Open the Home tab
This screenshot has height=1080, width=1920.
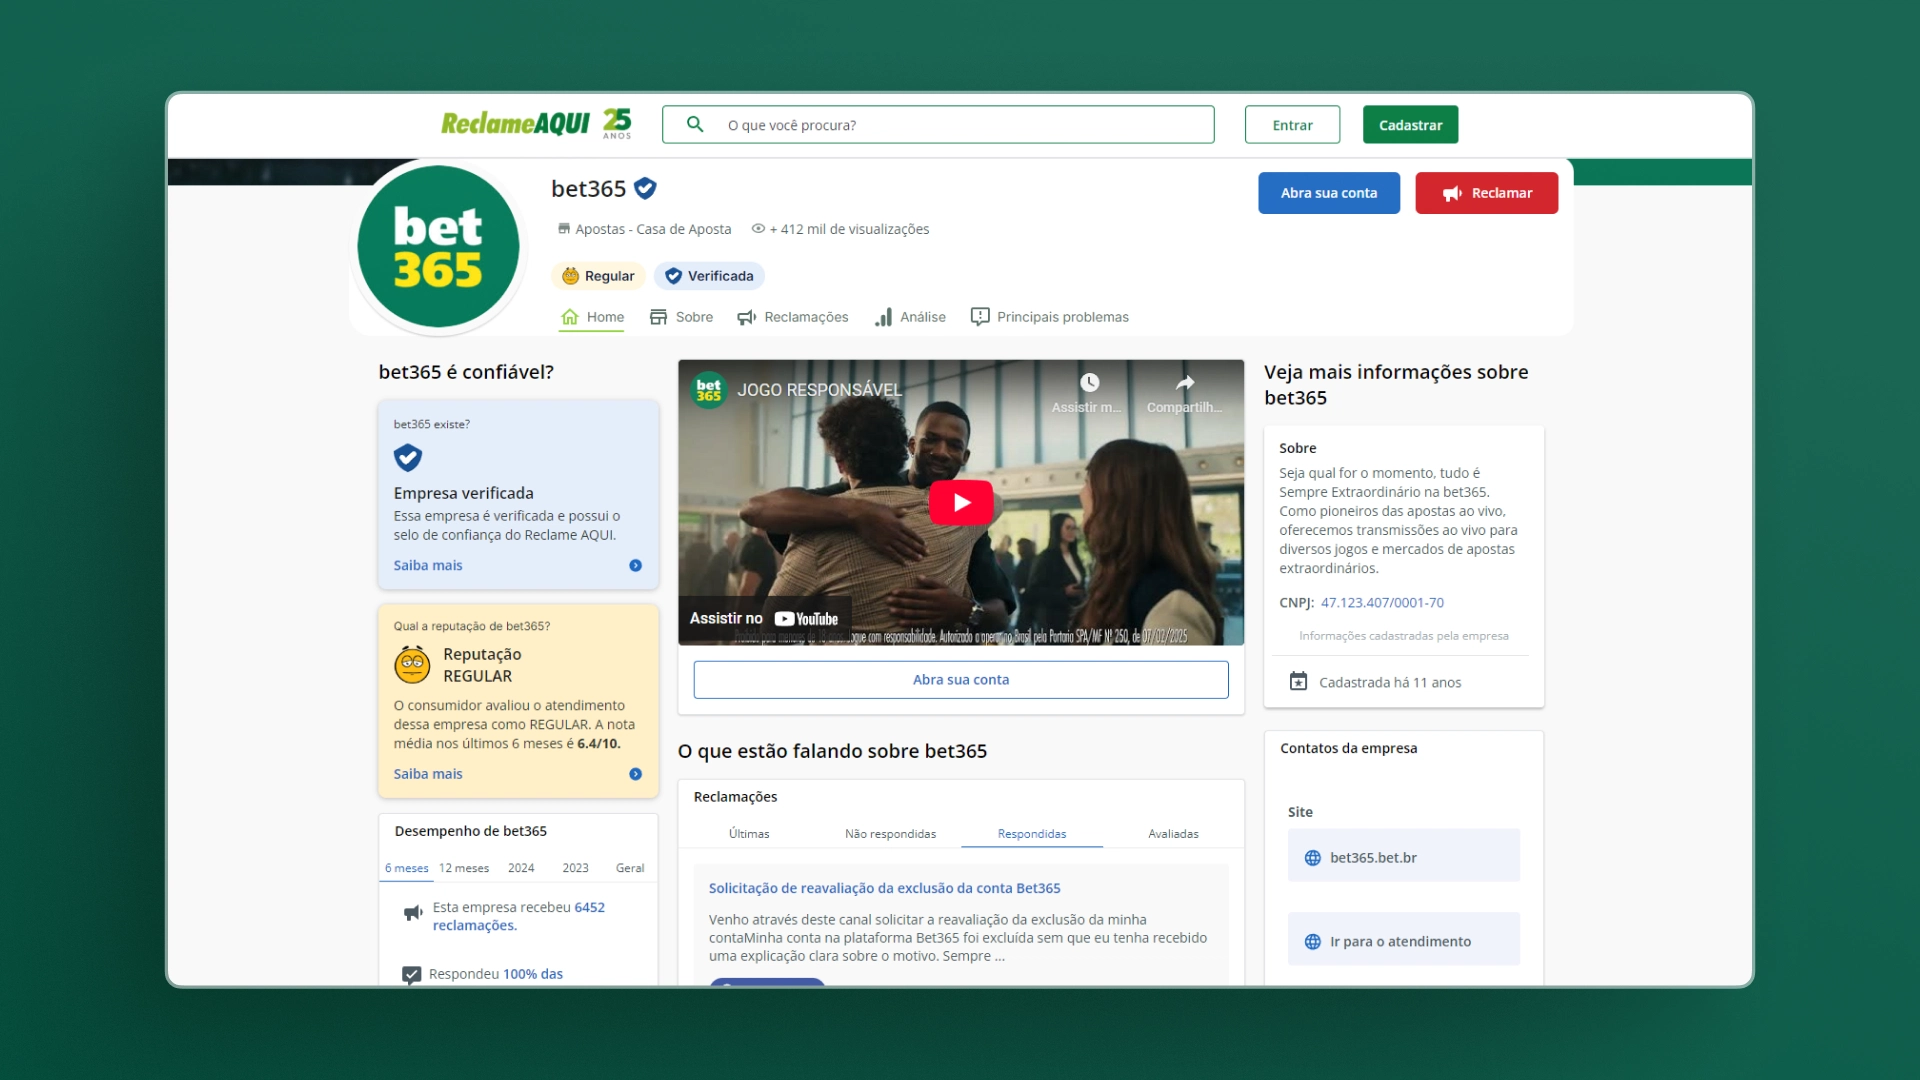point(592,317)
